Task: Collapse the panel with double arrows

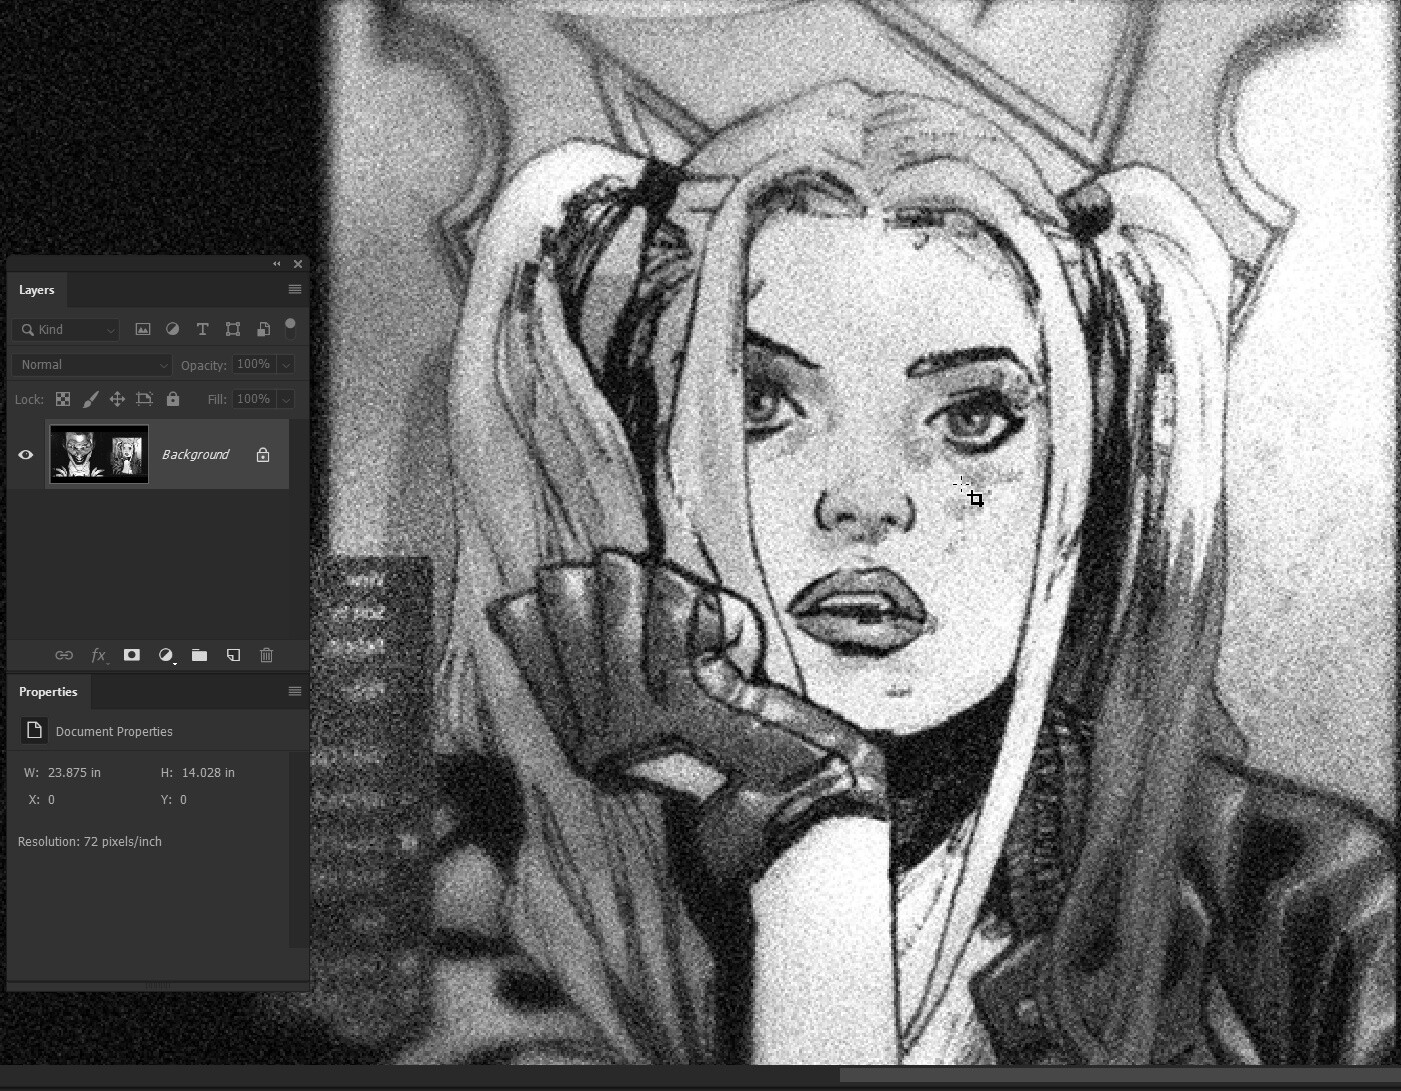Action: tap(277, 264)
